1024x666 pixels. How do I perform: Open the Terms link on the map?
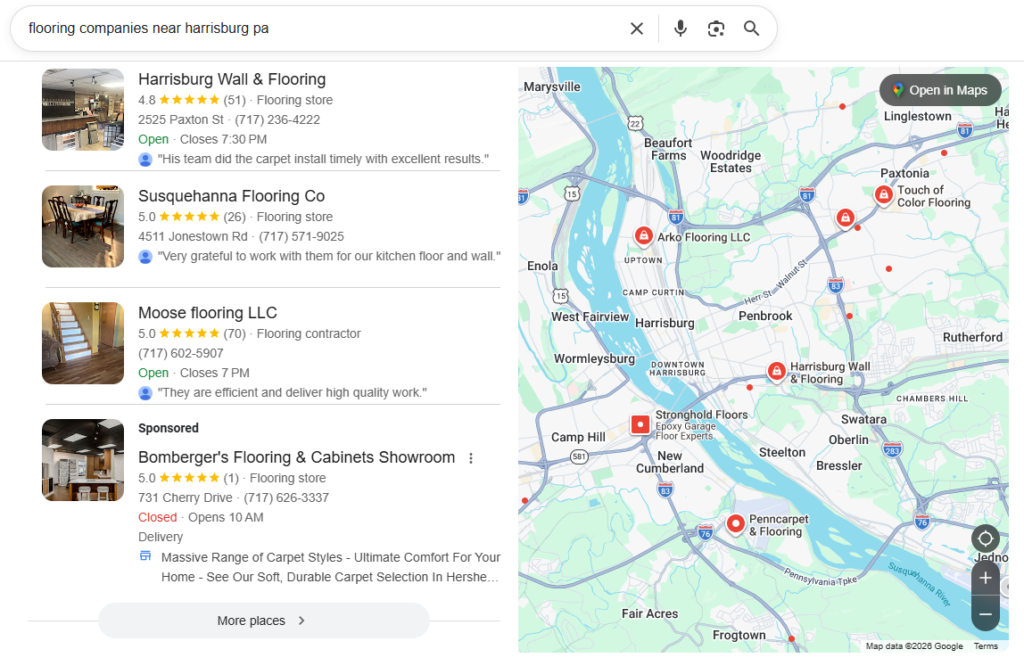pos(987,645)
